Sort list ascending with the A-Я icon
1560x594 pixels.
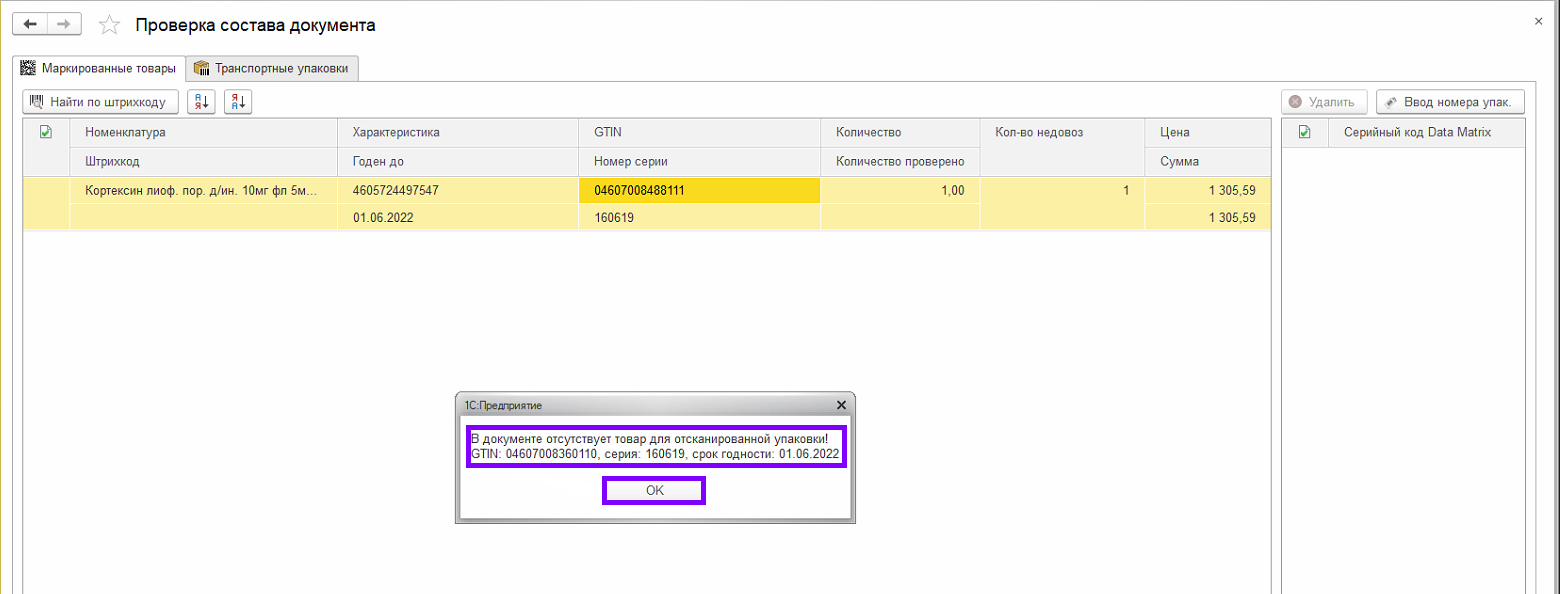(x=201, y=101)
